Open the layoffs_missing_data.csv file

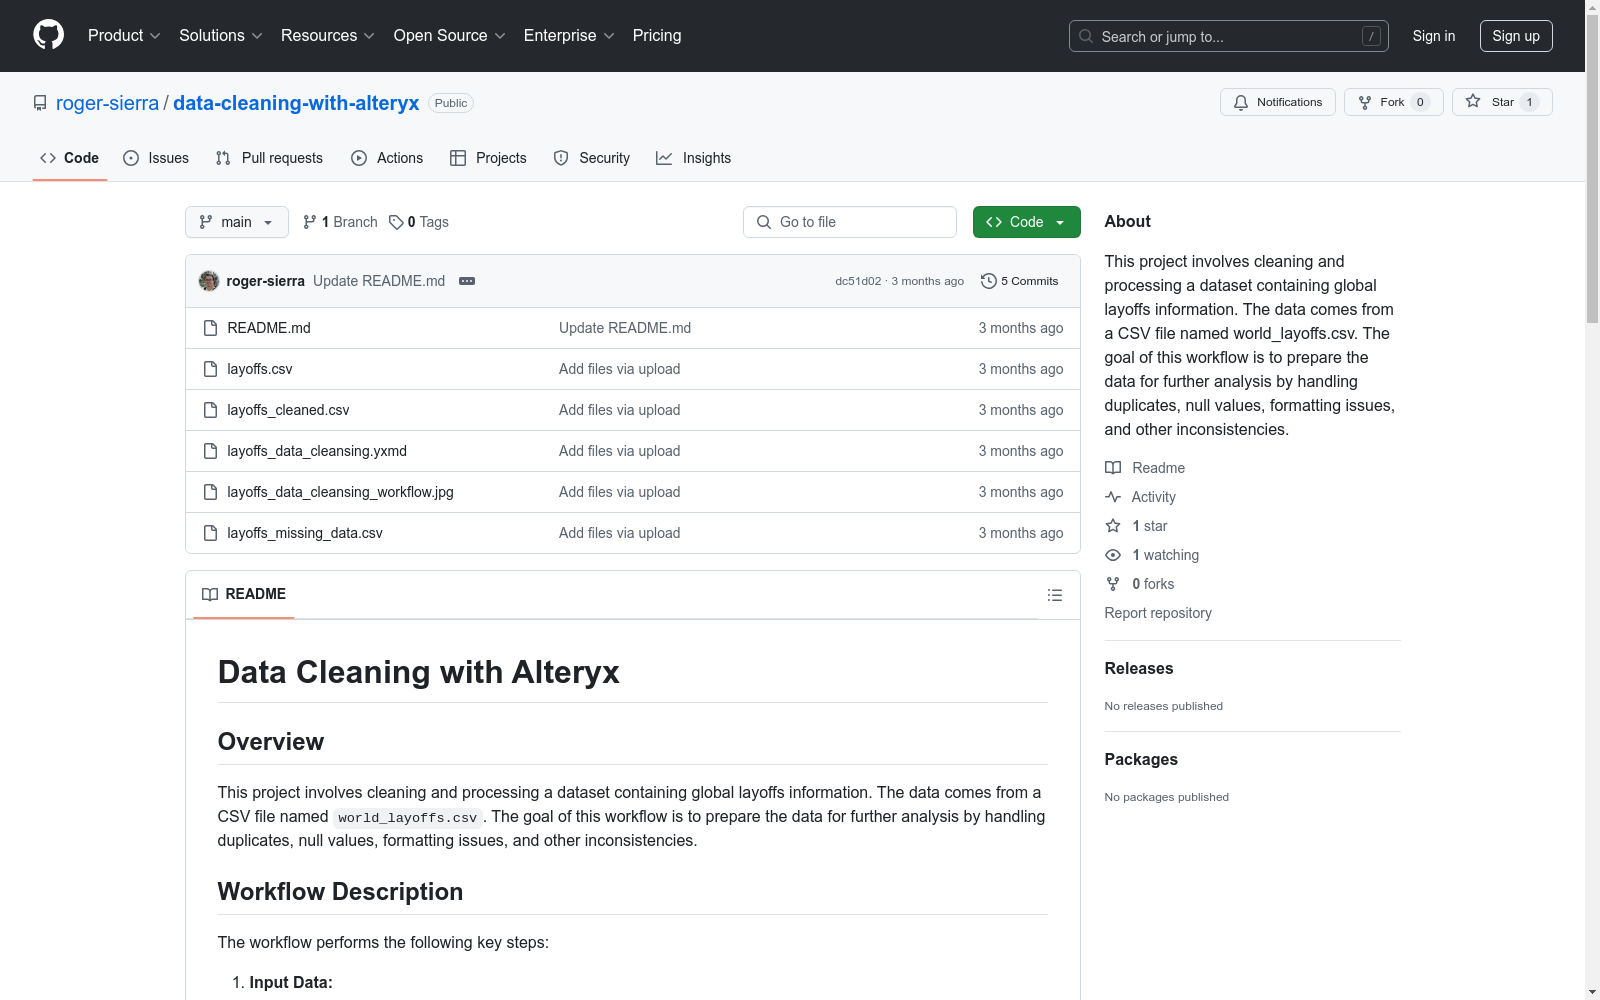(x=305, y=533)
